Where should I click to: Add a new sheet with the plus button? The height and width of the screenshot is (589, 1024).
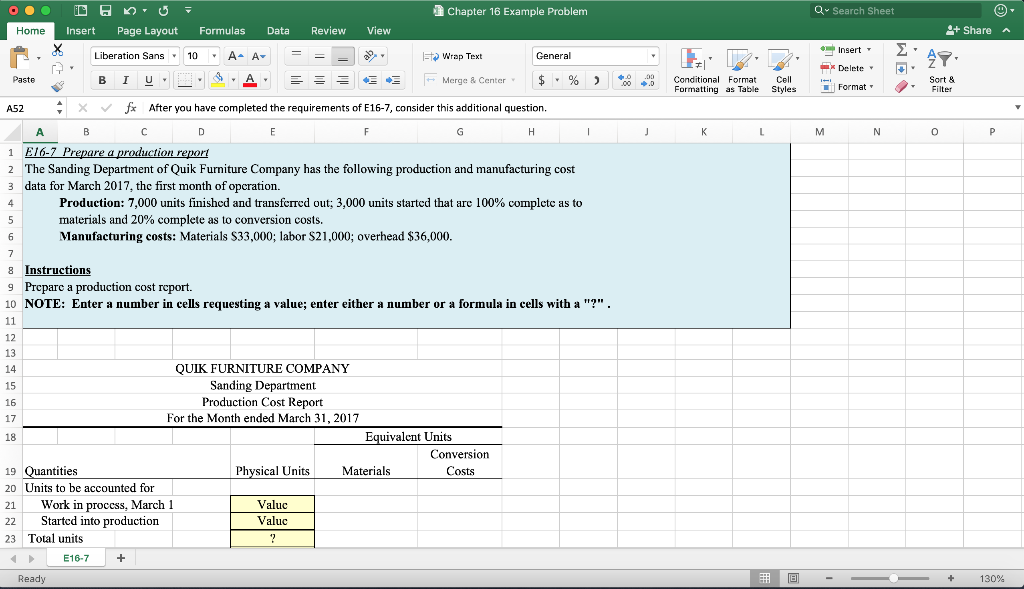coord(120,557)
